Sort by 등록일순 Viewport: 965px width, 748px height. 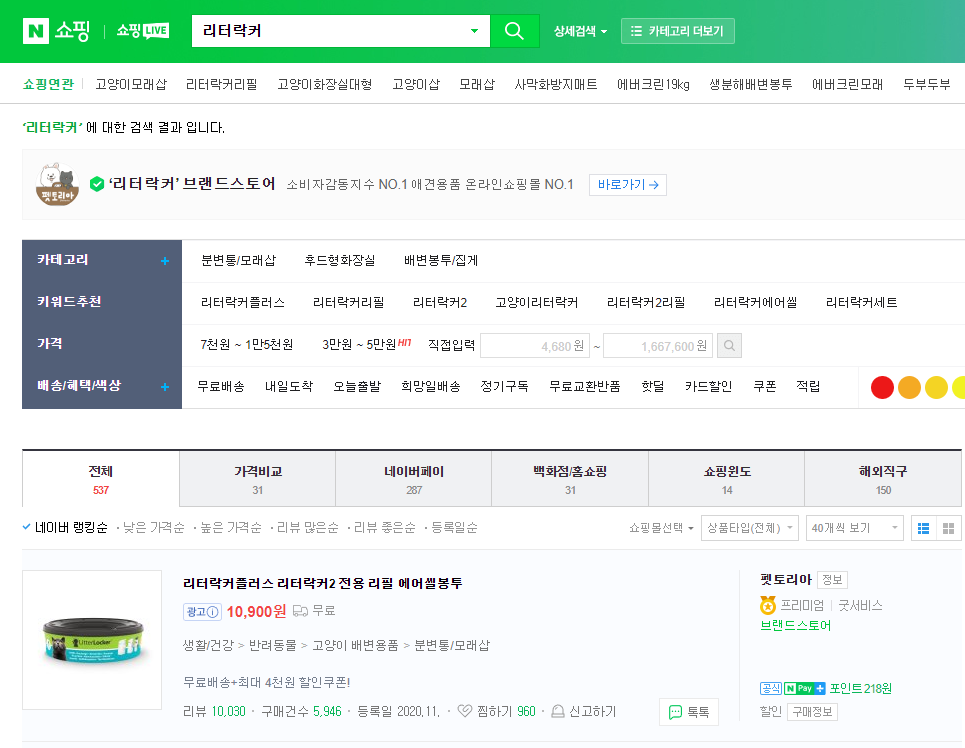pos(454,528)
